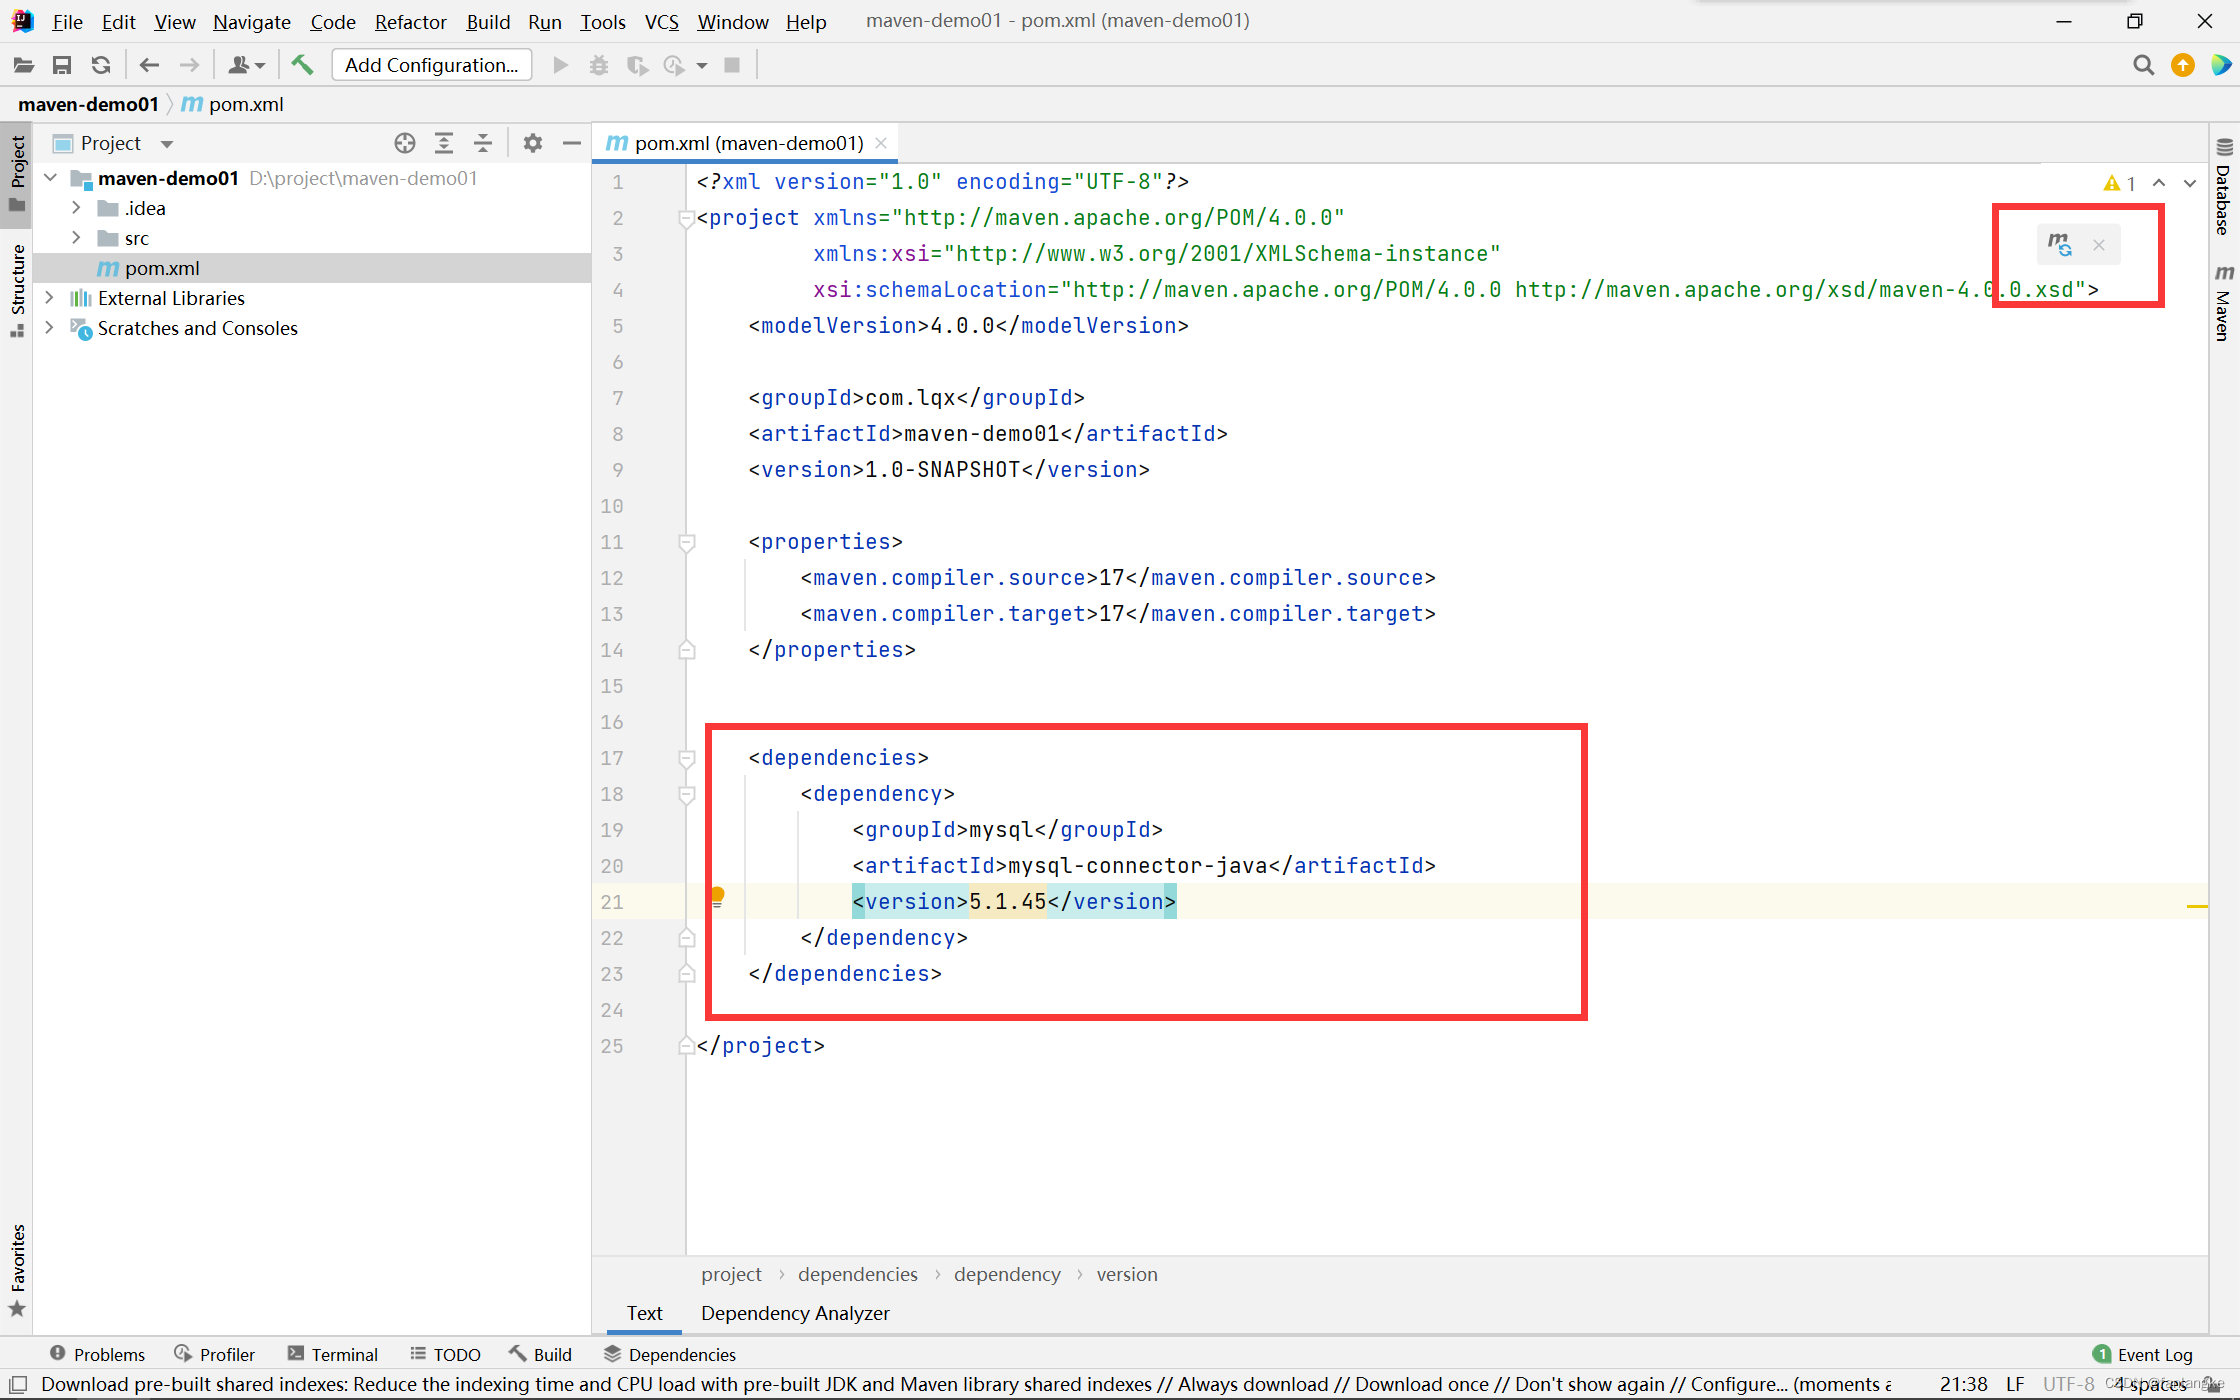Load Maven changes floating icon
The height and width of the screenshot is (1400, 2240).
click(2059, 245)
